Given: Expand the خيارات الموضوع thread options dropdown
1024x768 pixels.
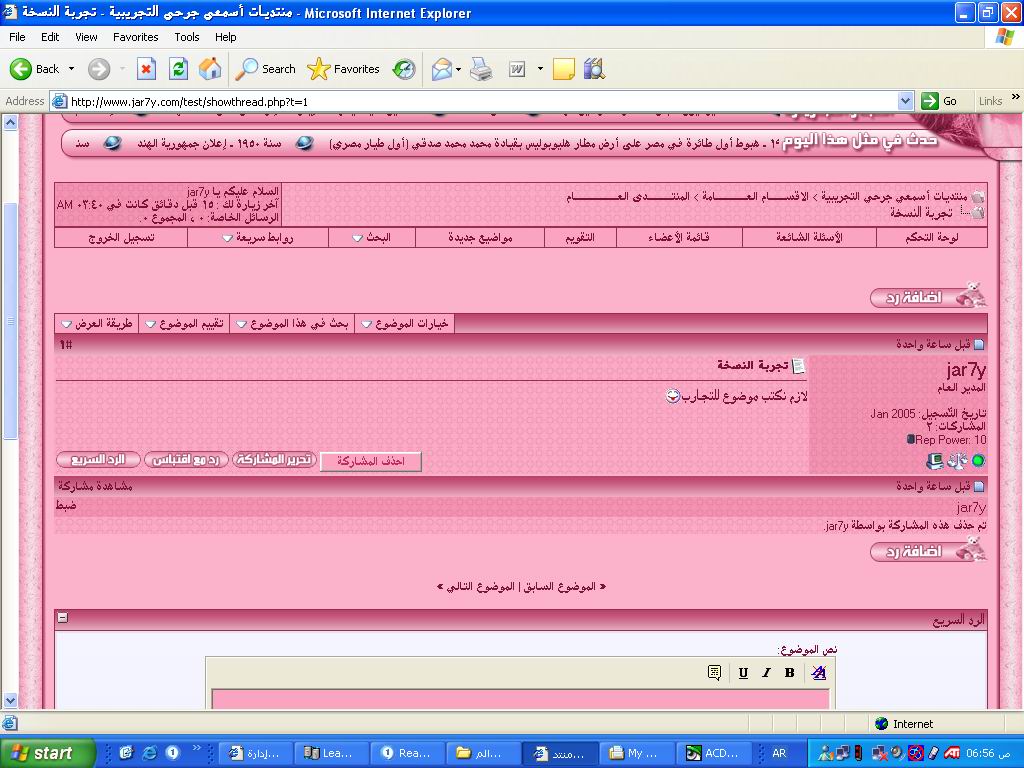Looking at the screenshot, I should point(367,324).
